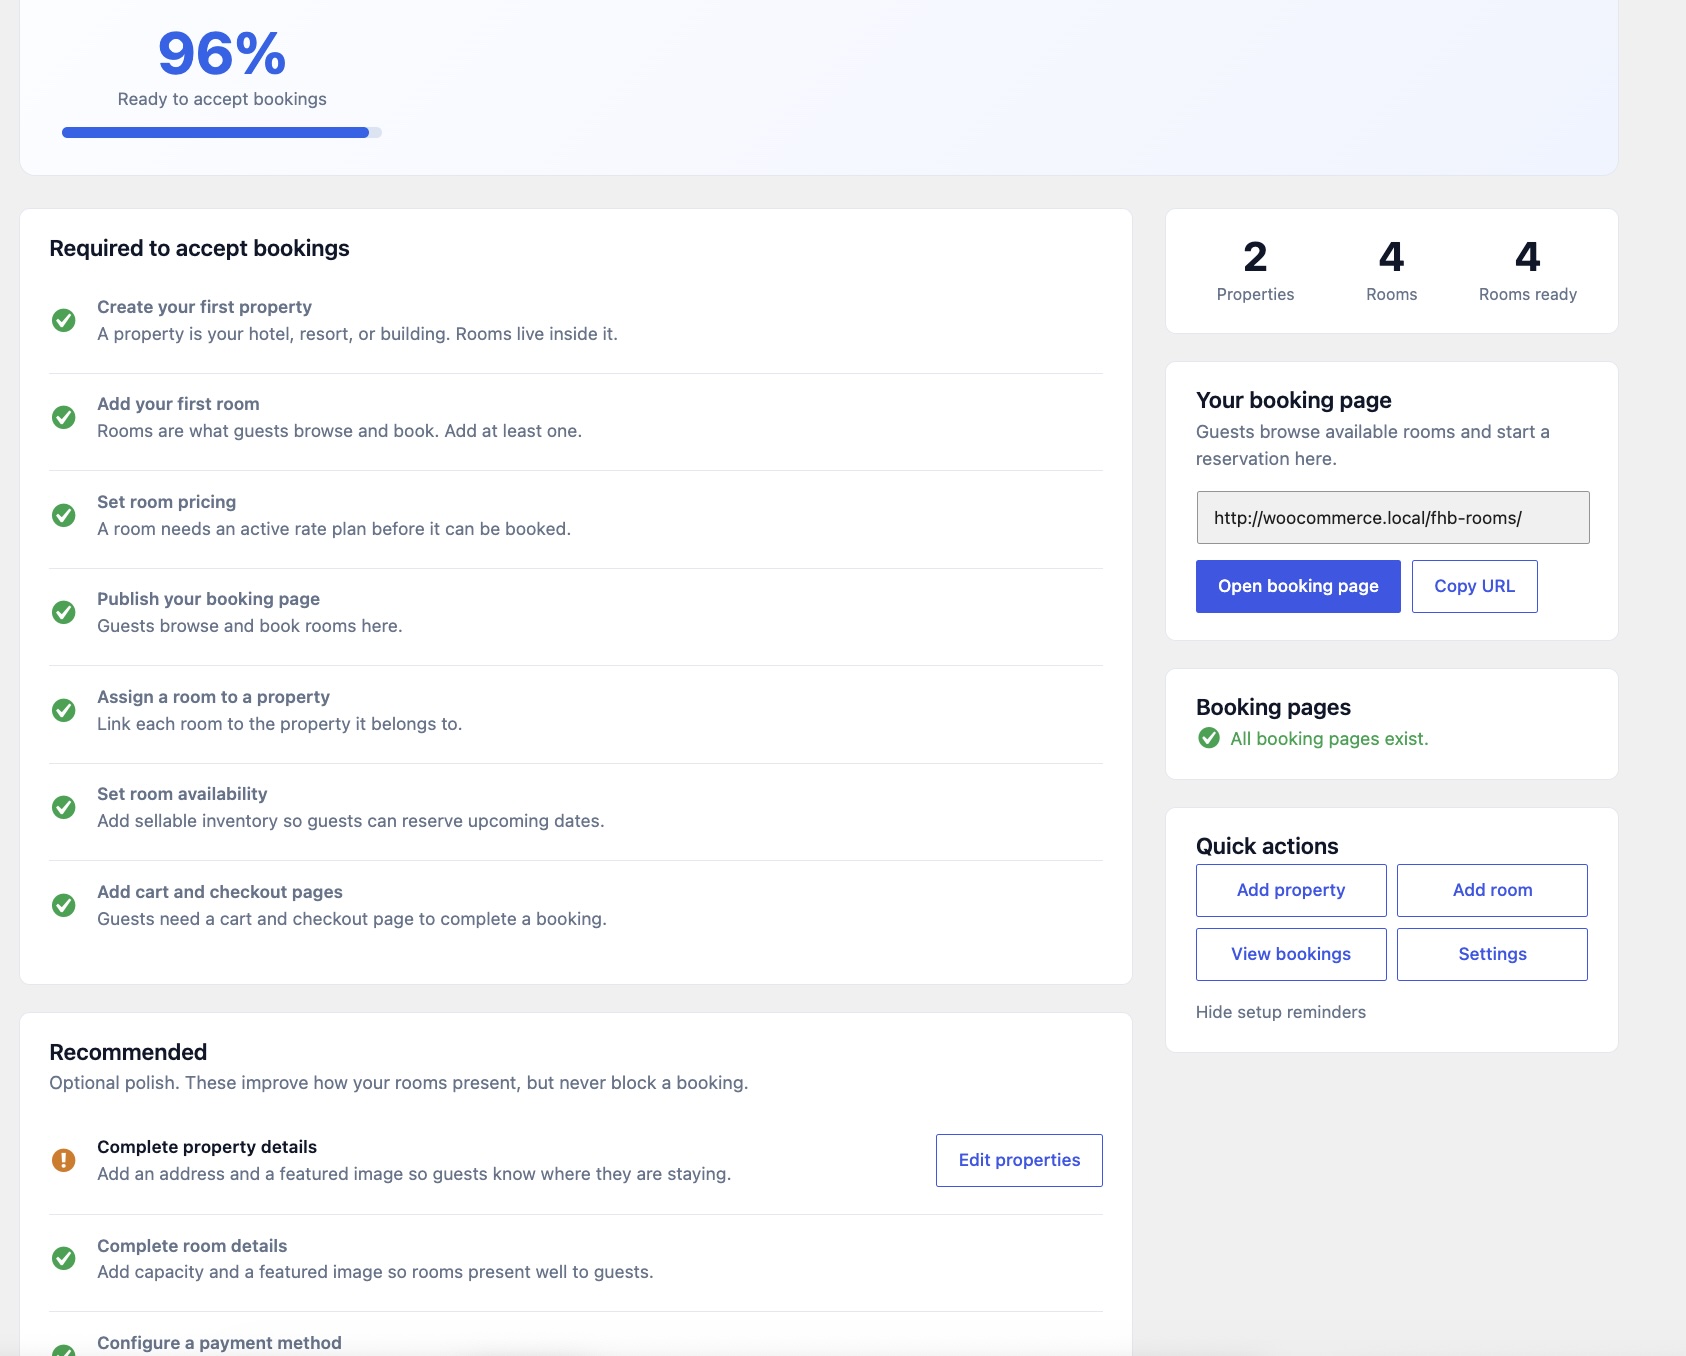
Task: Click the check icon for Add cart and checkout pages
Action: 63,905
